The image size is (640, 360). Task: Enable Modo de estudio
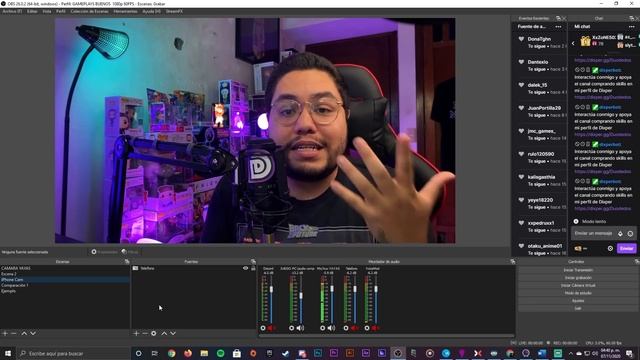(578, 293)
